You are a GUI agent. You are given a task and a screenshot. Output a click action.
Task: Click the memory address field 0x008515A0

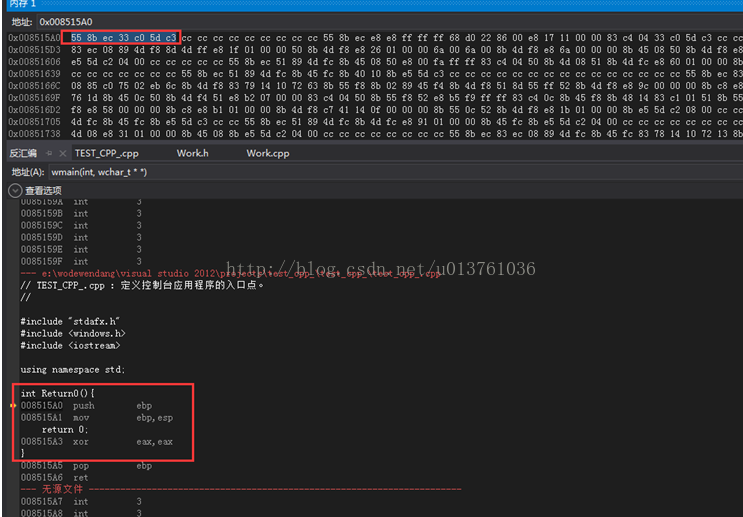click(389, 22)
